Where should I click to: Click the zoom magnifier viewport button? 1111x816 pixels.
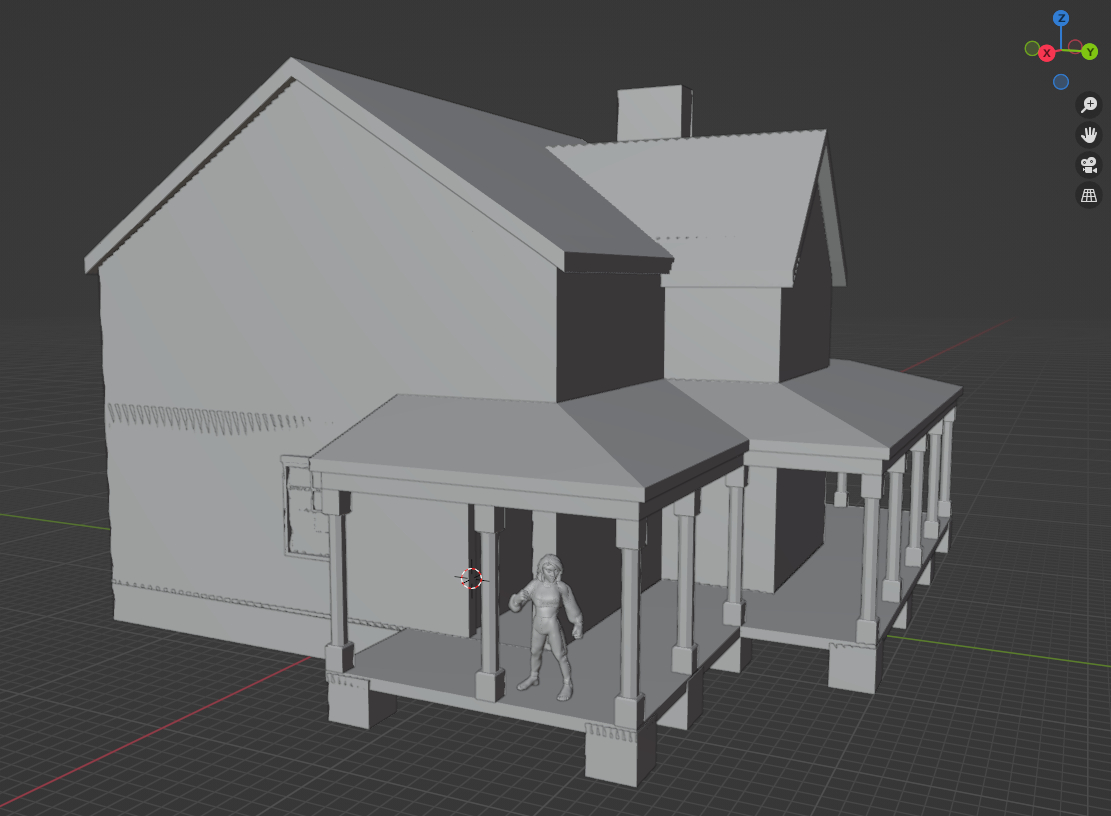coord(1088,105)
